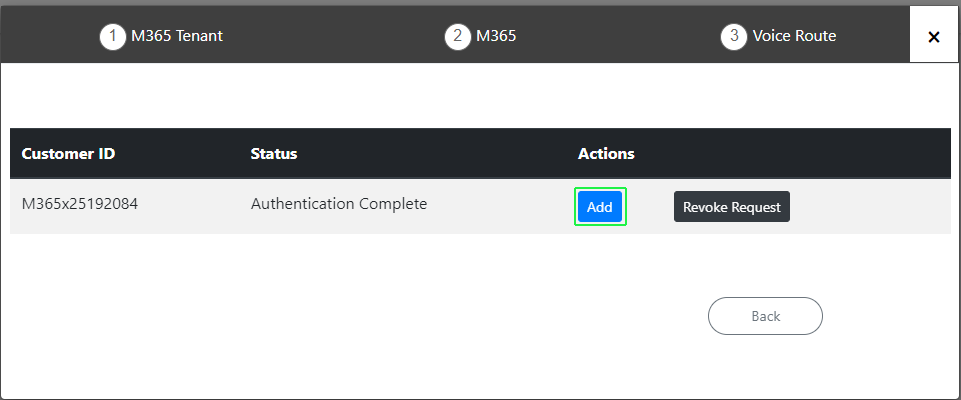
Task: Select the Status column header
Action: click(274, 153)
